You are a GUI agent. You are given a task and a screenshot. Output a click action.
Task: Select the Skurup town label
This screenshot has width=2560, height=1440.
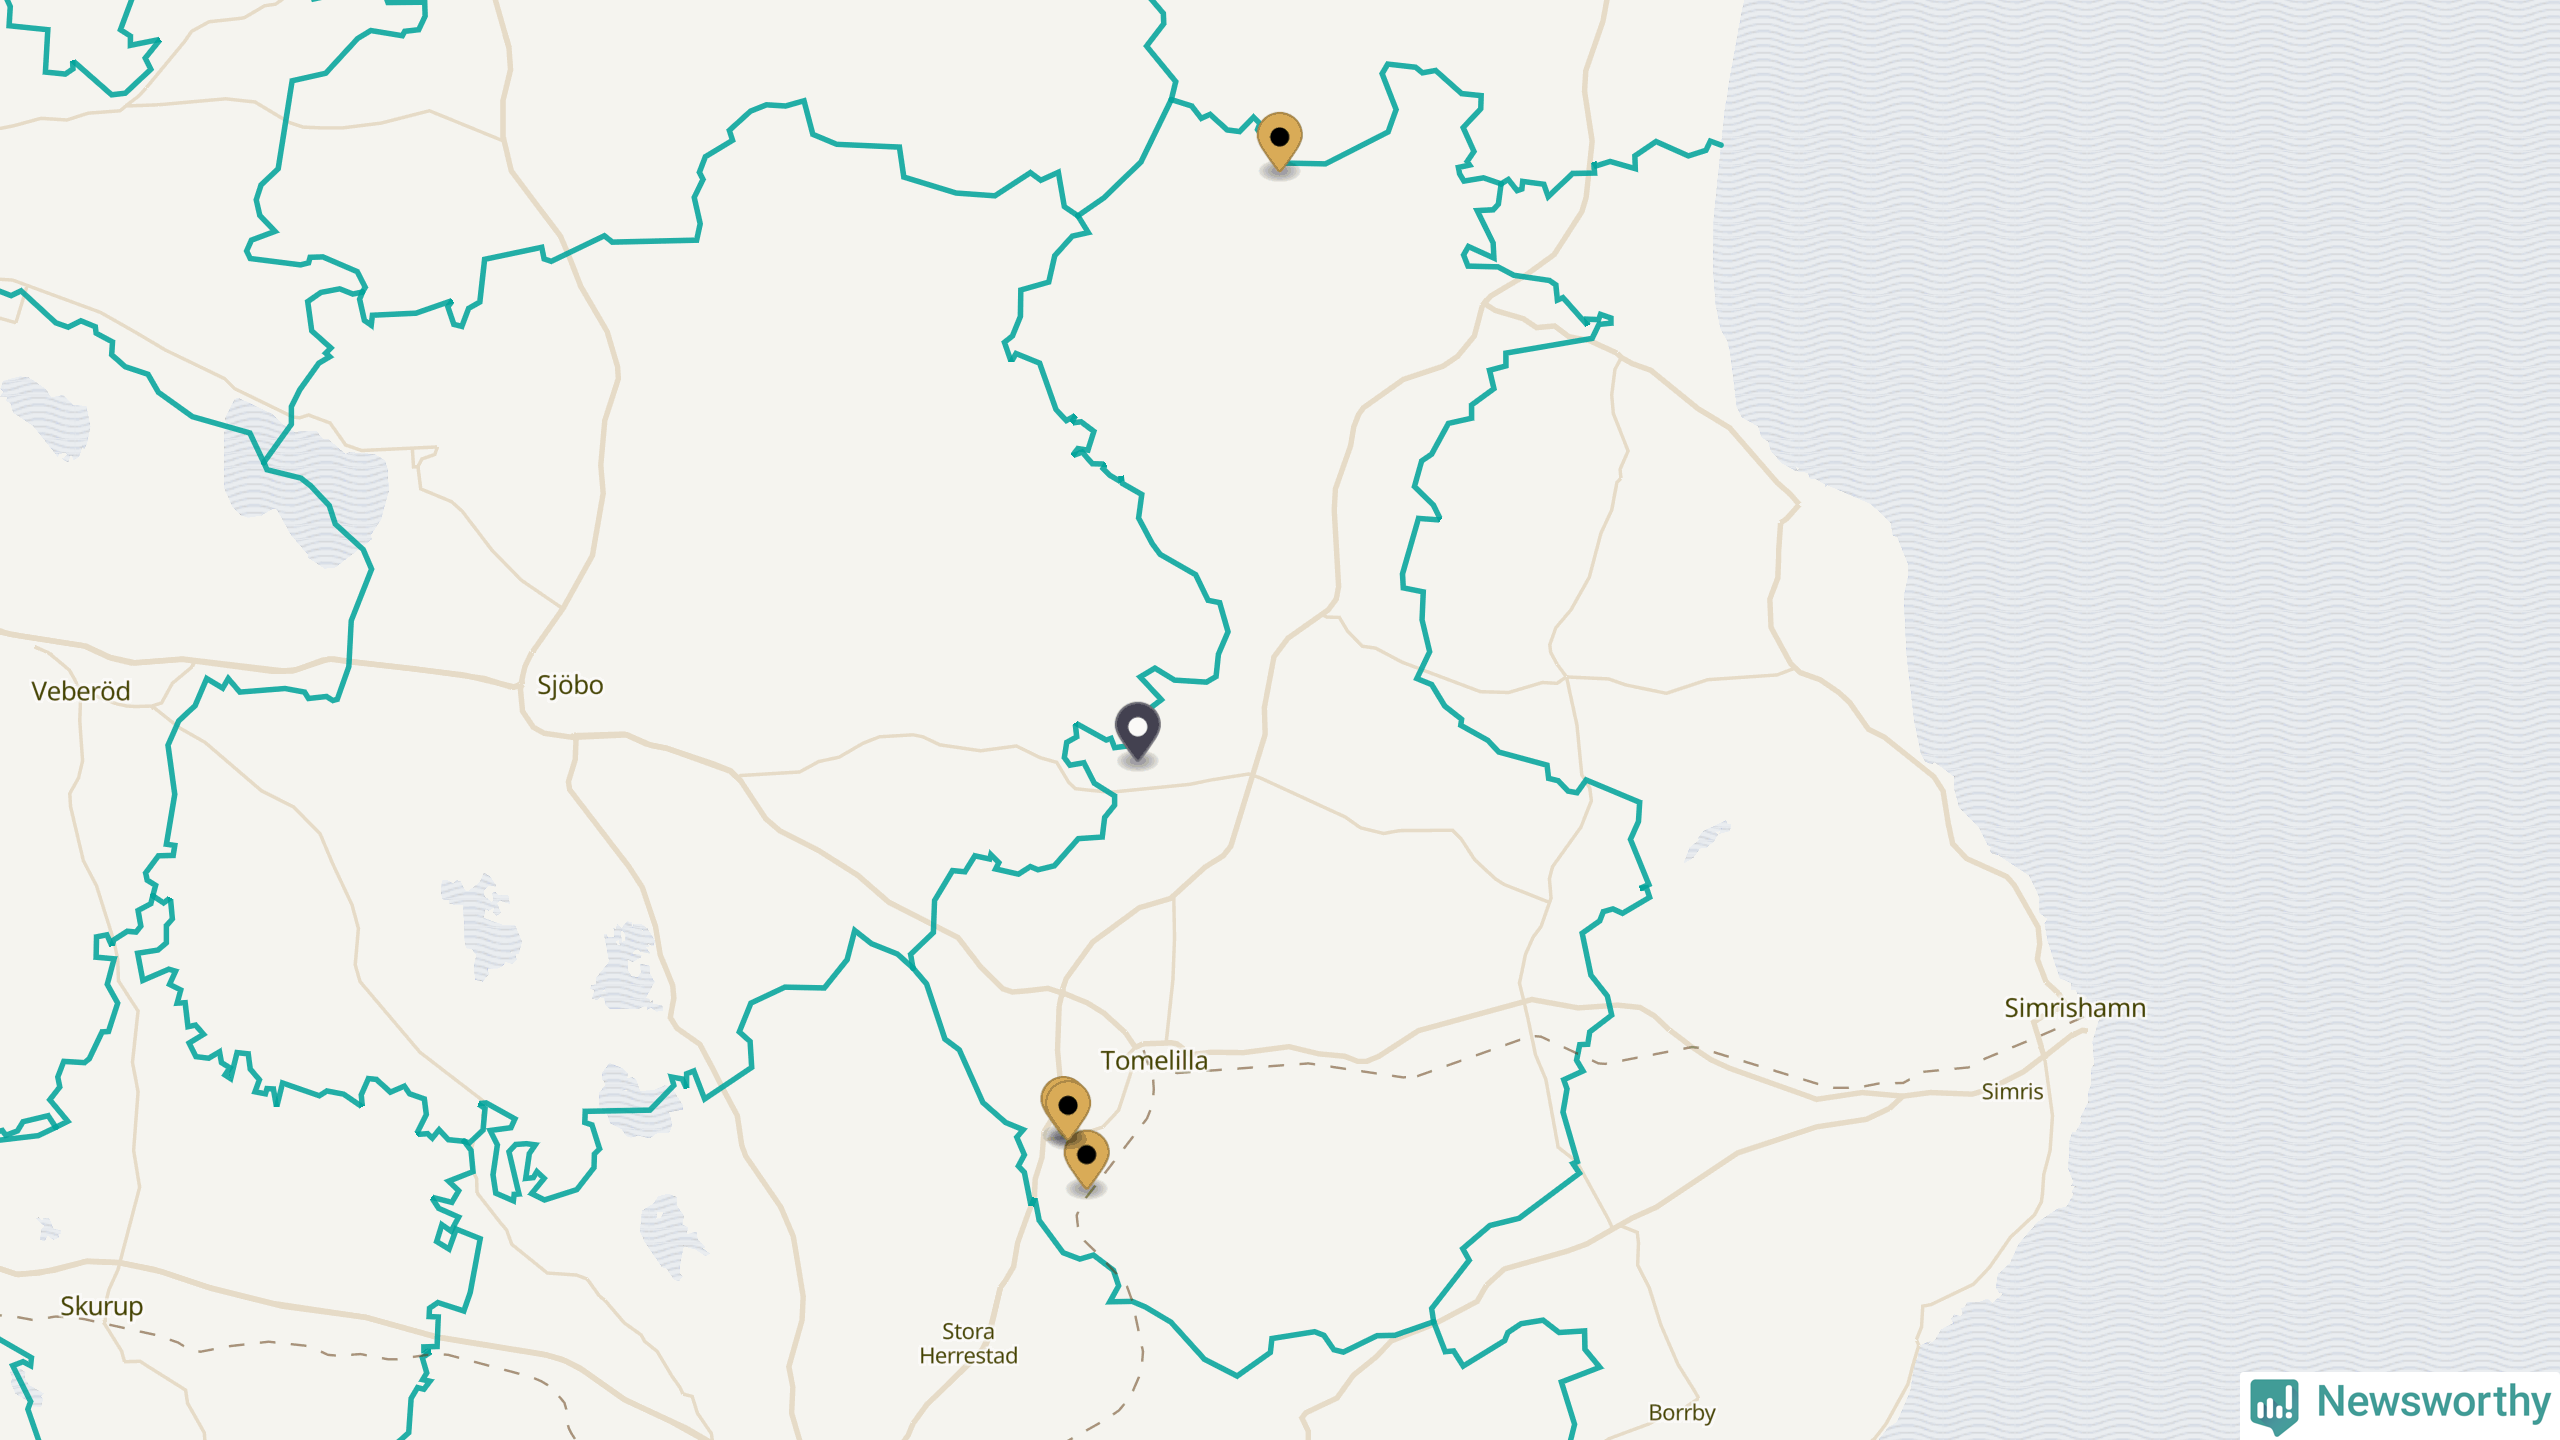[101, 1306]
